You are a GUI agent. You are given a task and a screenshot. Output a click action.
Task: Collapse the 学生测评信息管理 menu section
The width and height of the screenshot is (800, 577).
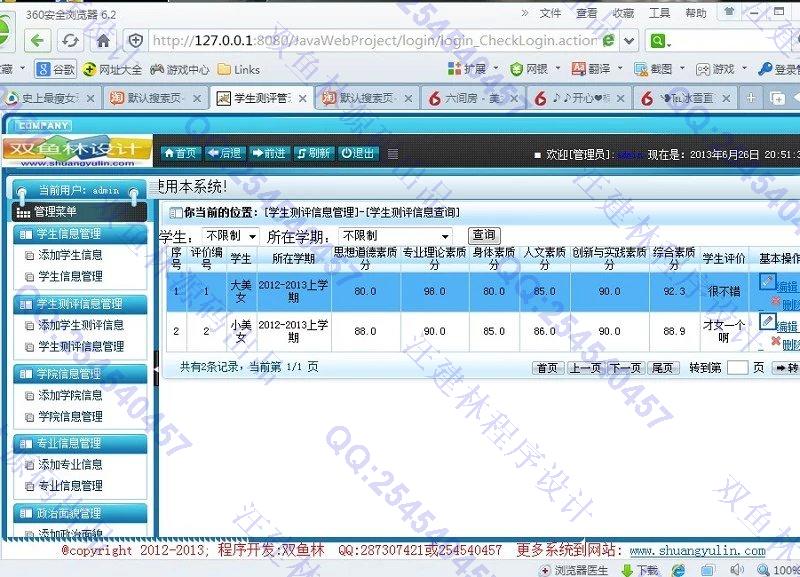point(80,304)
